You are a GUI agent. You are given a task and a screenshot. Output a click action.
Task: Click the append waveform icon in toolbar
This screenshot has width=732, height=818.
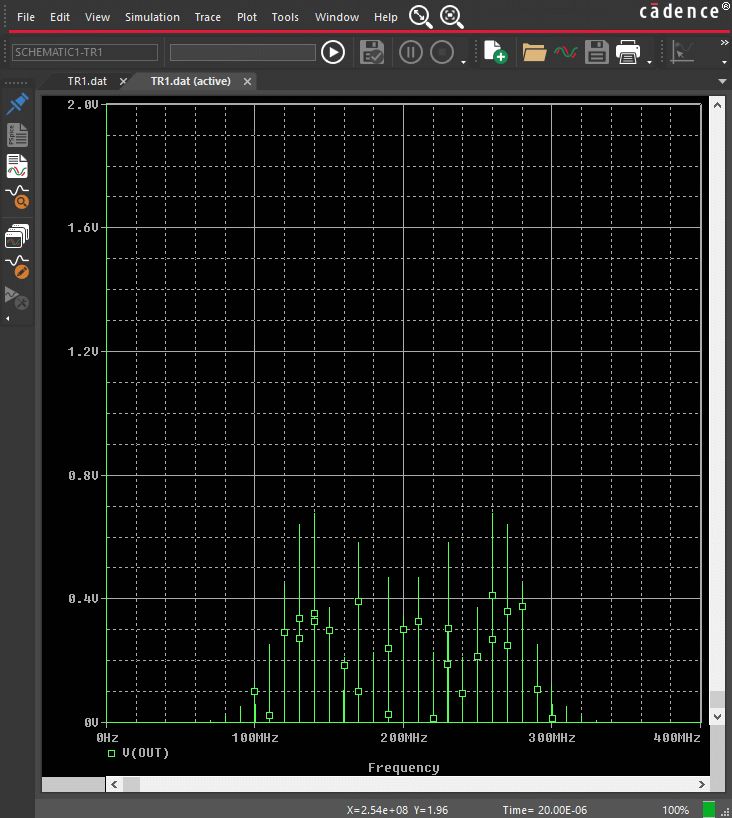coord(566,52)
